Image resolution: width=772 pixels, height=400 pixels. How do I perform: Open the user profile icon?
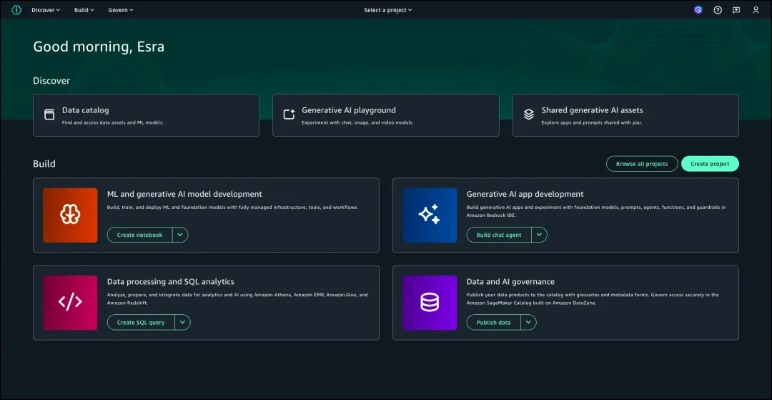[x=755, y=10]
